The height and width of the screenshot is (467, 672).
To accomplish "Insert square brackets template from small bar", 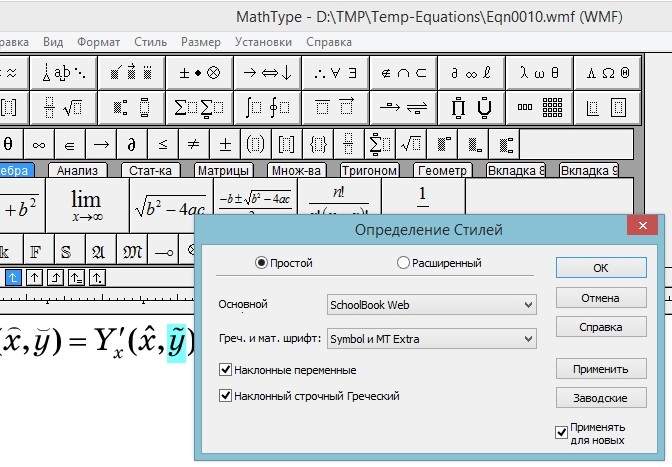I will tap(287, 144).
